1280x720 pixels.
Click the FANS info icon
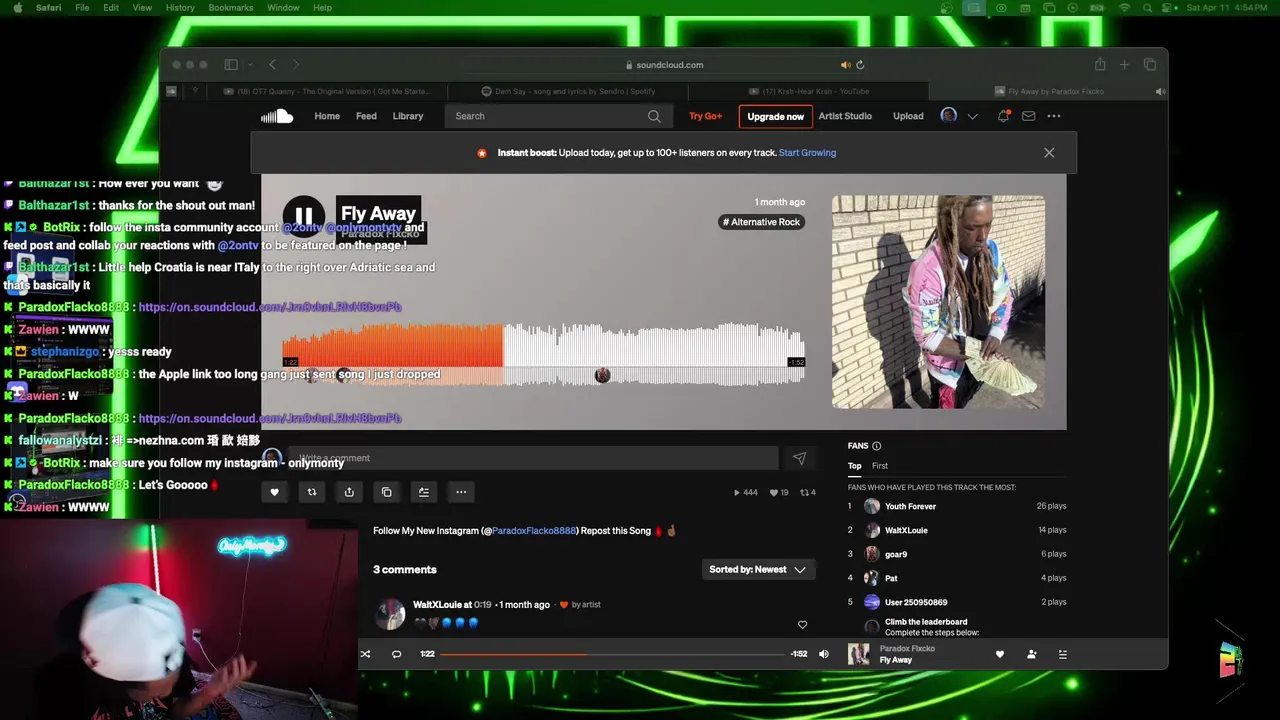tap(877, 446)
